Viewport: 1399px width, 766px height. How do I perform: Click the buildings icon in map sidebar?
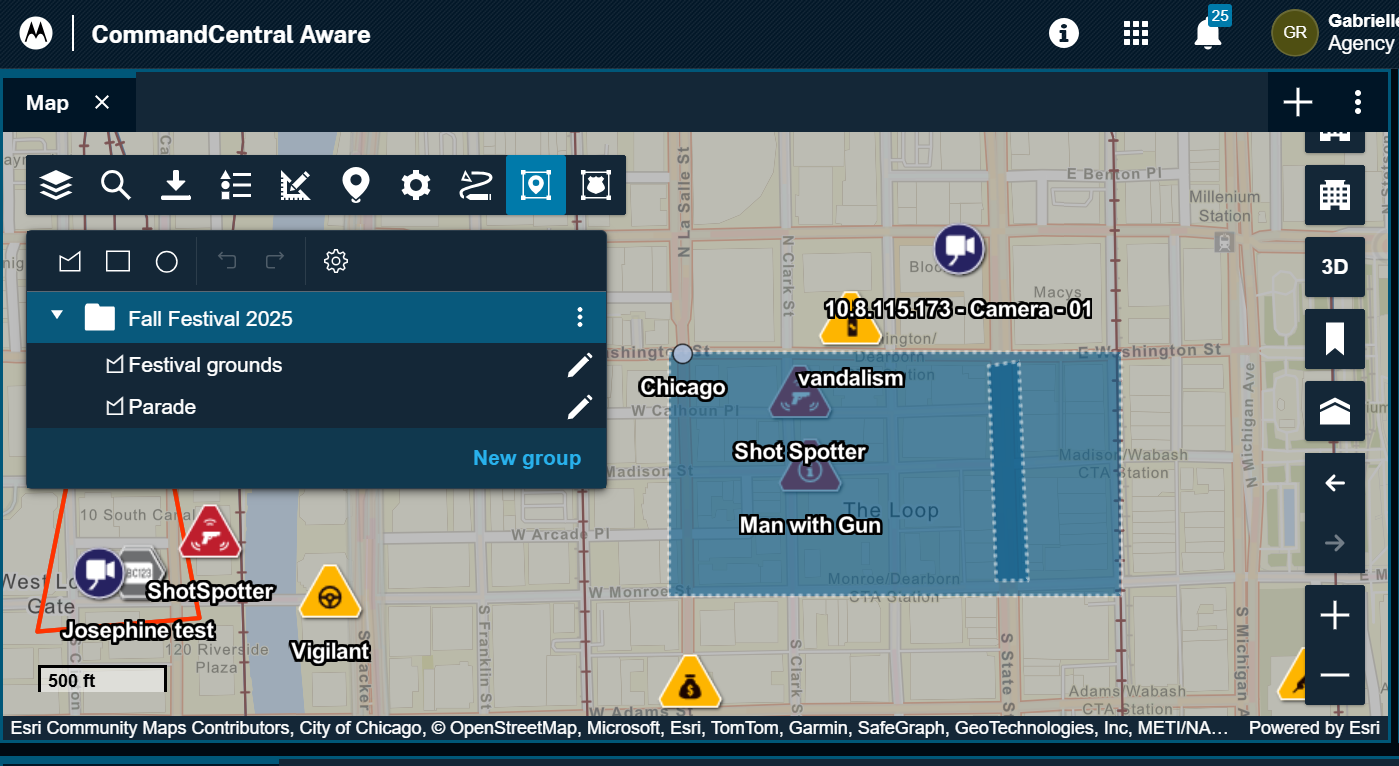[1335, 195]
